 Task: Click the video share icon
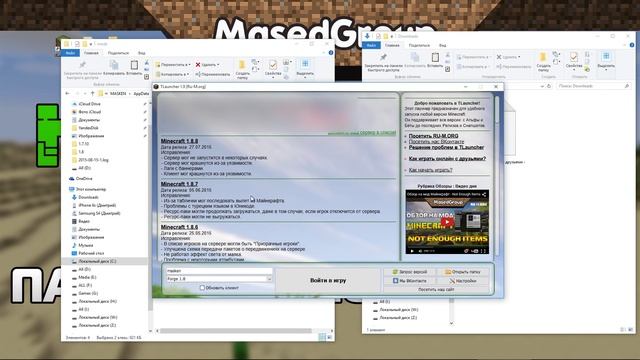[484, 194]
